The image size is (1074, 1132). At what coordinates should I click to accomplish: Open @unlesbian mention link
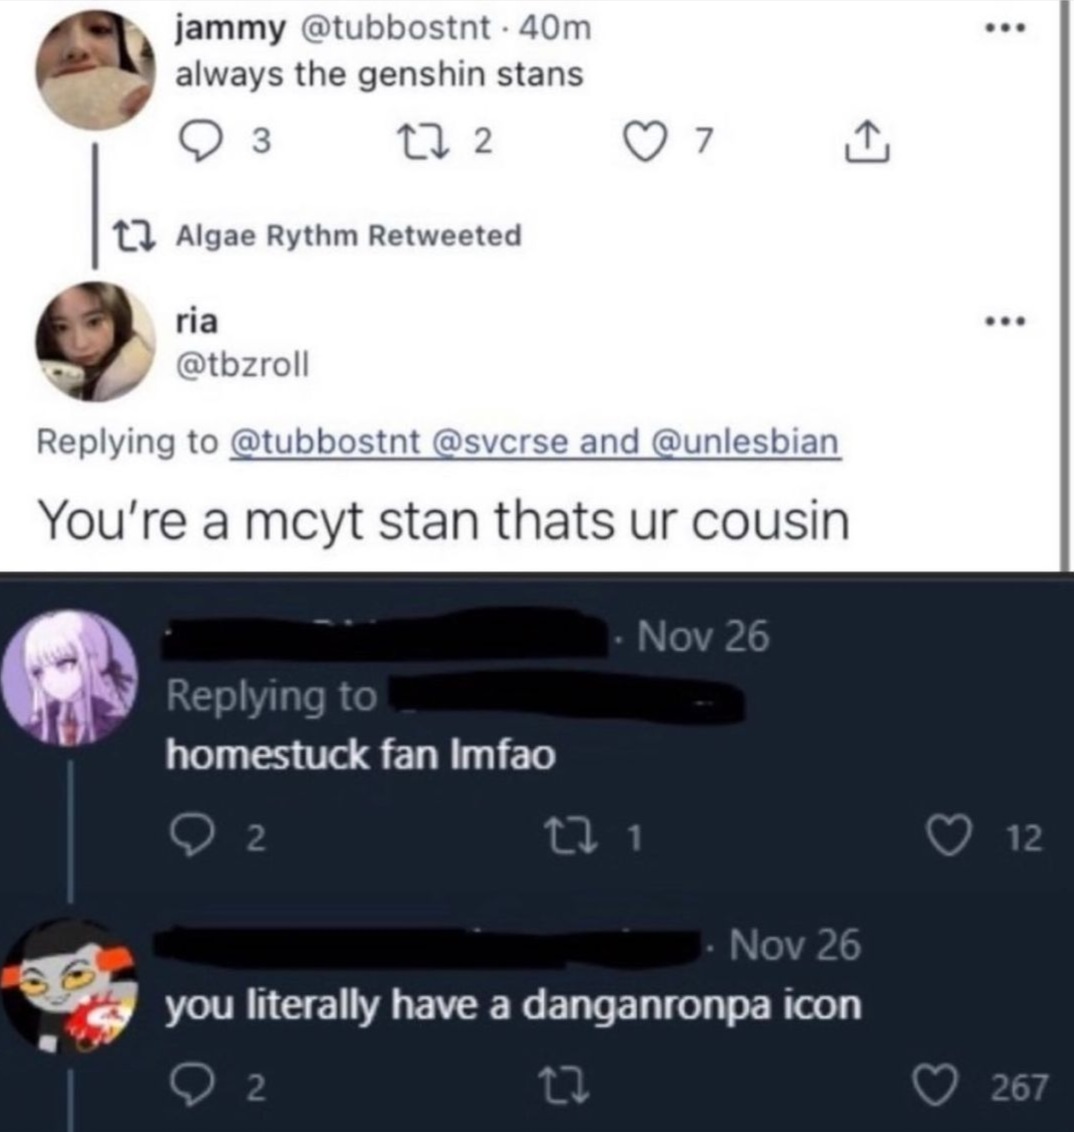tap(746, 442)
